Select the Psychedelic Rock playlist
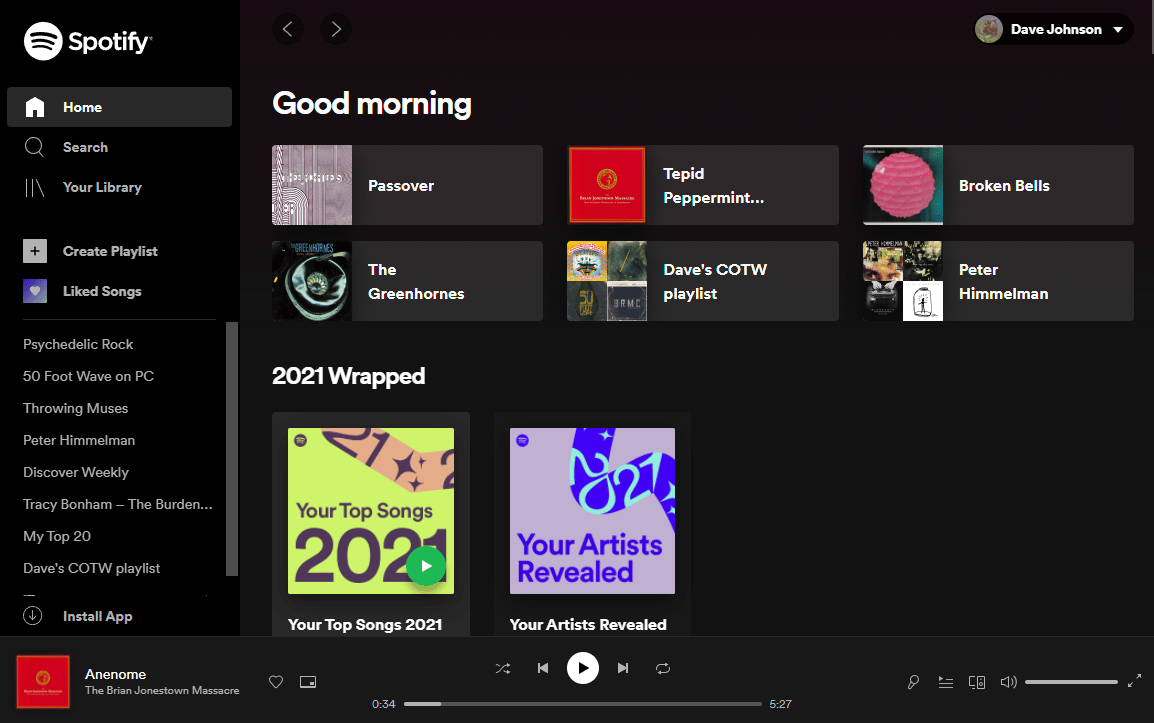 coord(78,344)
